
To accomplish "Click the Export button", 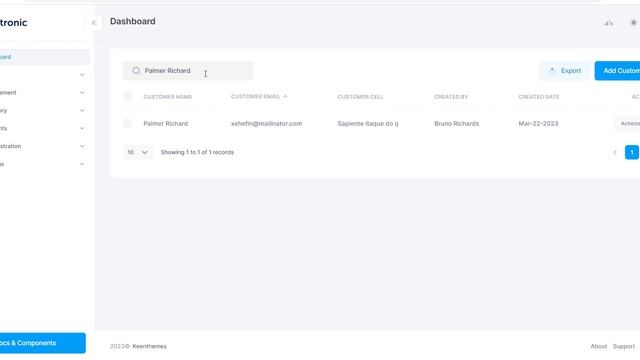I will 564,71.
